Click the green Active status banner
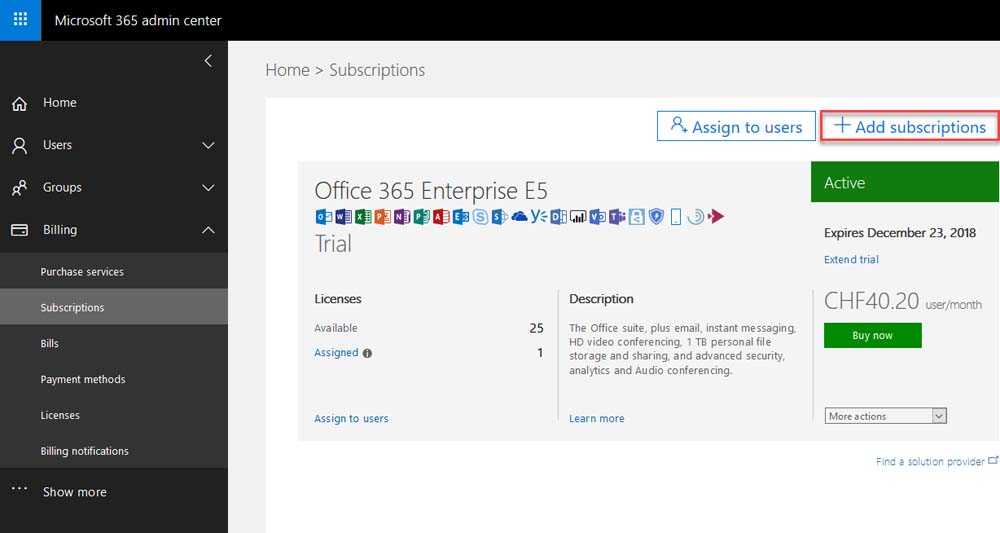This screenshot has width=1000, height=533. [904, 182]
